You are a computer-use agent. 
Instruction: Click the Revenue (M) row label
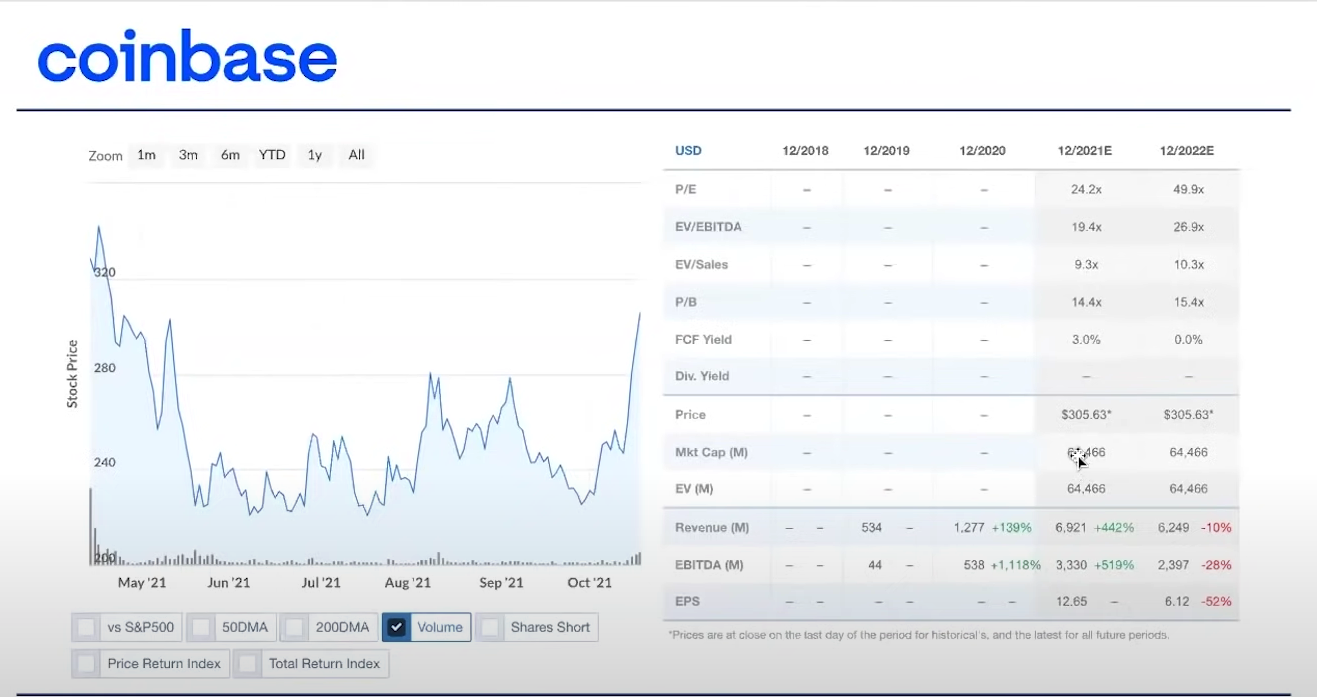point(711,527)
